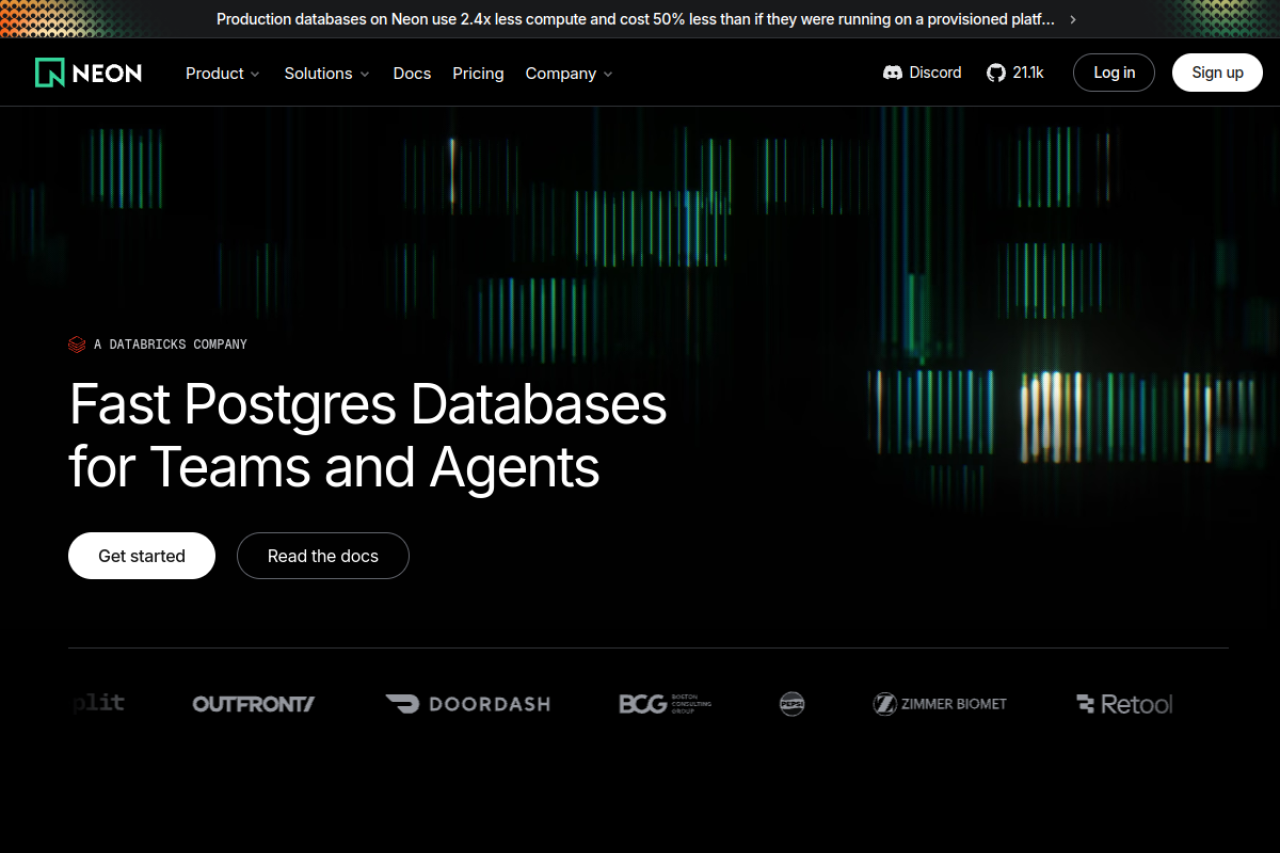Open the Docs navigation item
Image resolution: width=1280 pixels, height=853 pixels.
coord(412,73)
